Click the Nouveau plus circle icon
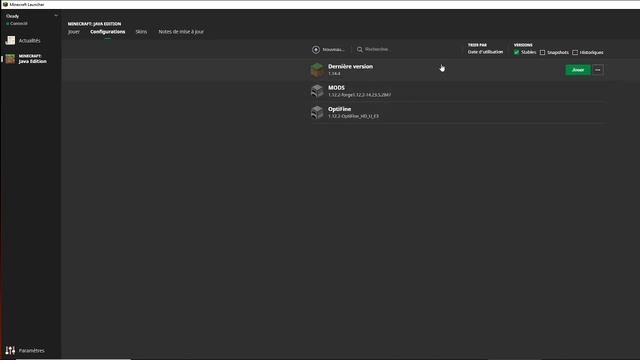 (x=316, y=49)
